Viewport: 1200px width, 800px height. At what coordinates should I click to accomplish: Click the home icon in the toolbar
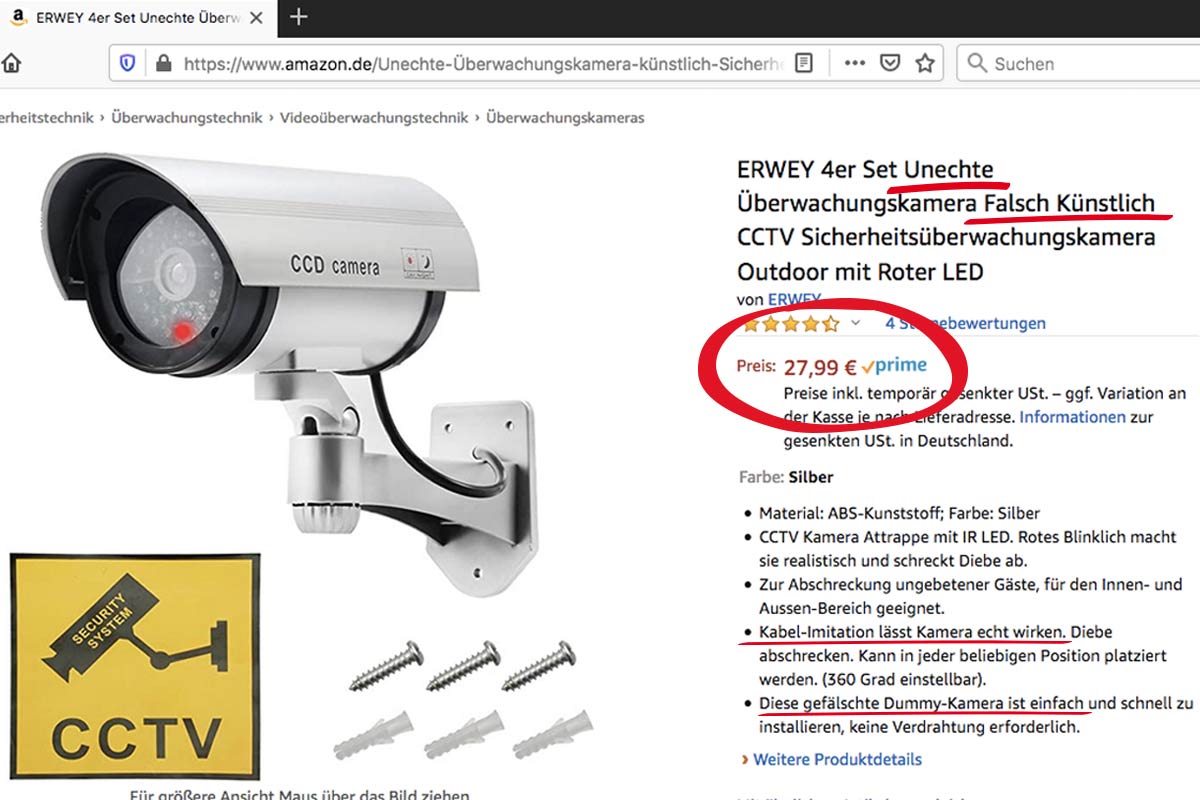(x=9, y=63)
